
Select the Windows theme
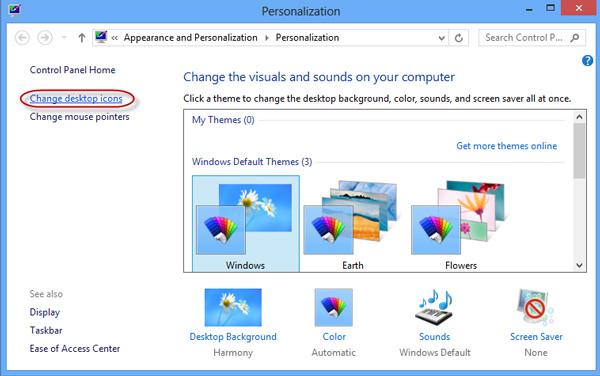click(x=246, y=224)
